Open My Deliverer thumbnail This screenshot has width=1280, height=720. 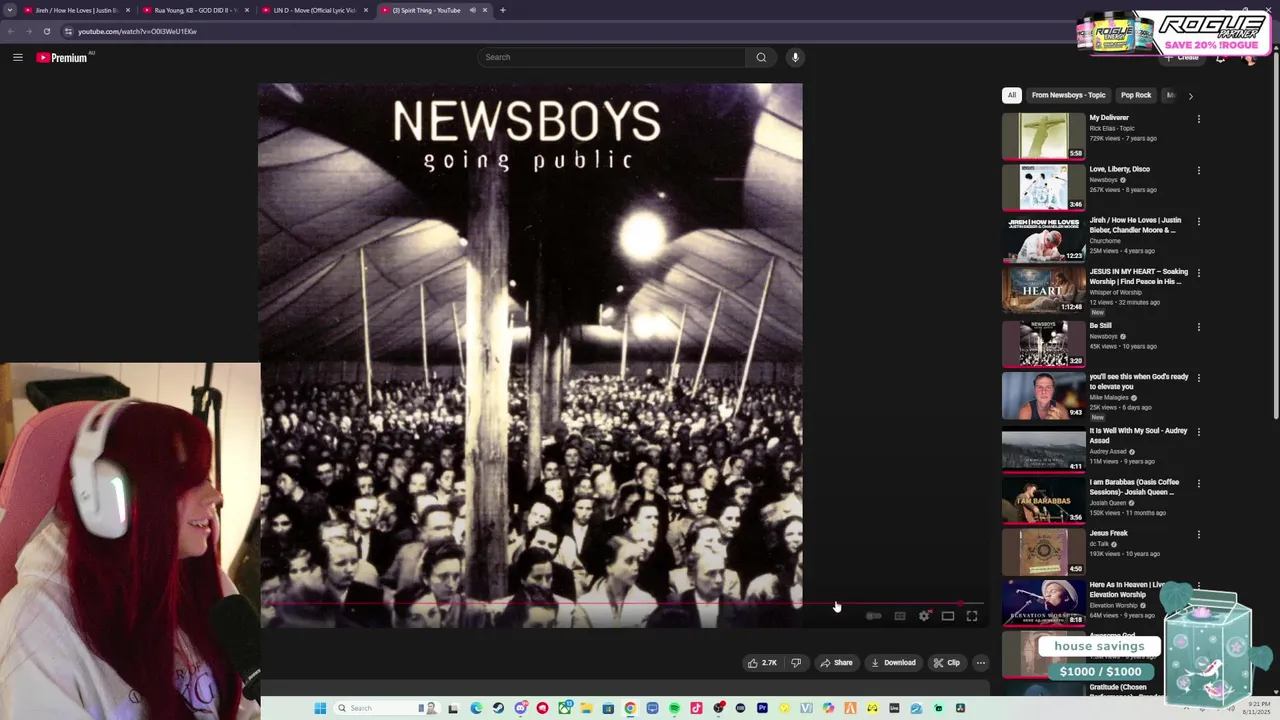coord(1043,136)
